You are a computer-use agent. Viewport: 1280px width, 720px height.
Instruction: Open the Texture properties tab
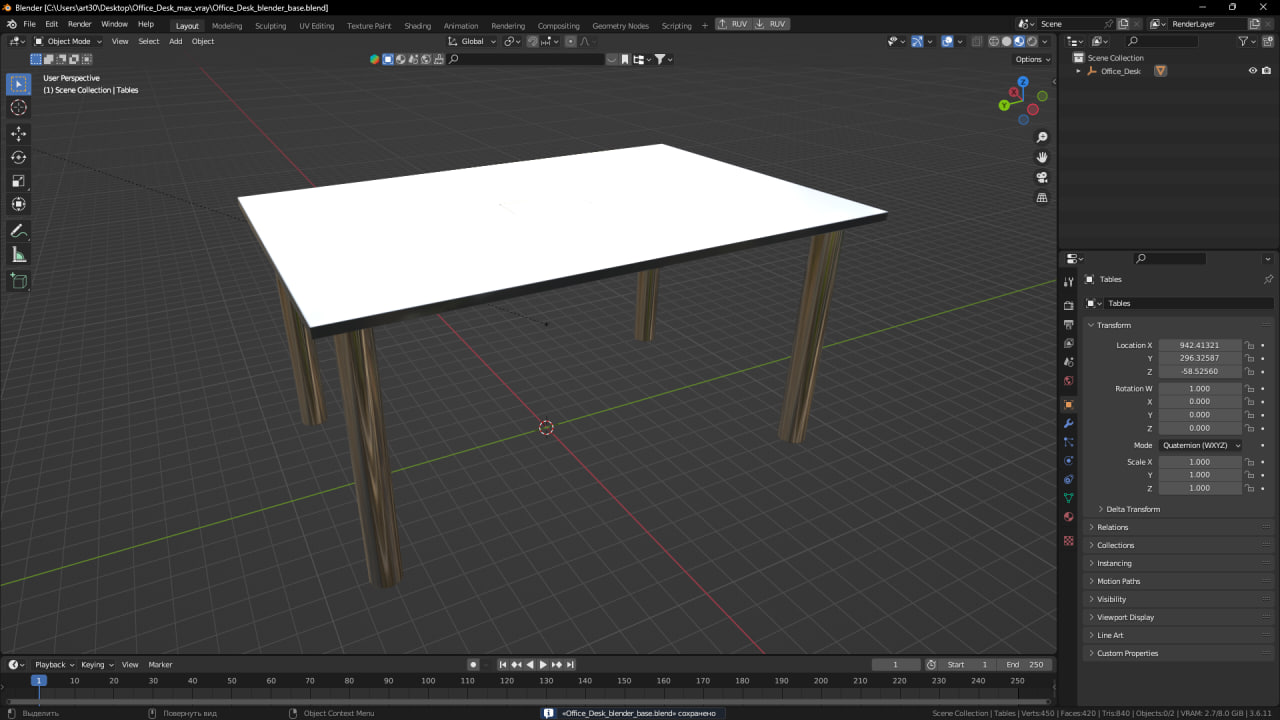1069,540
